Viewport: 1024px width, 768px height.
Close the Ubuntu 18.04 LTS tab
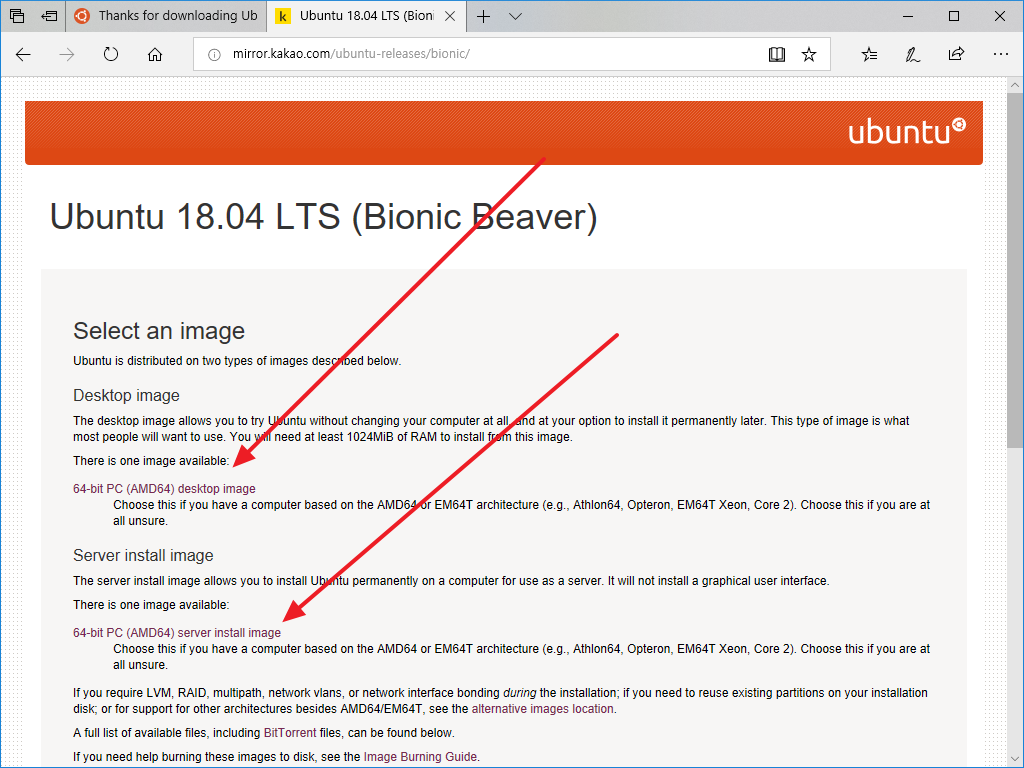(450, 16)
